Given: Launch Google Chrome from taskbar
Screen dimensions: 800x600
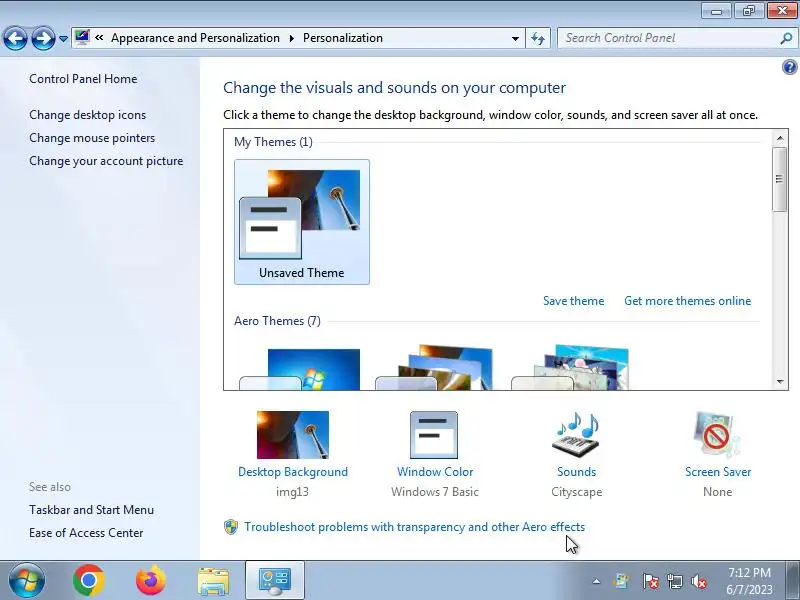Looking at the screenshot, I should coord(89,580).
